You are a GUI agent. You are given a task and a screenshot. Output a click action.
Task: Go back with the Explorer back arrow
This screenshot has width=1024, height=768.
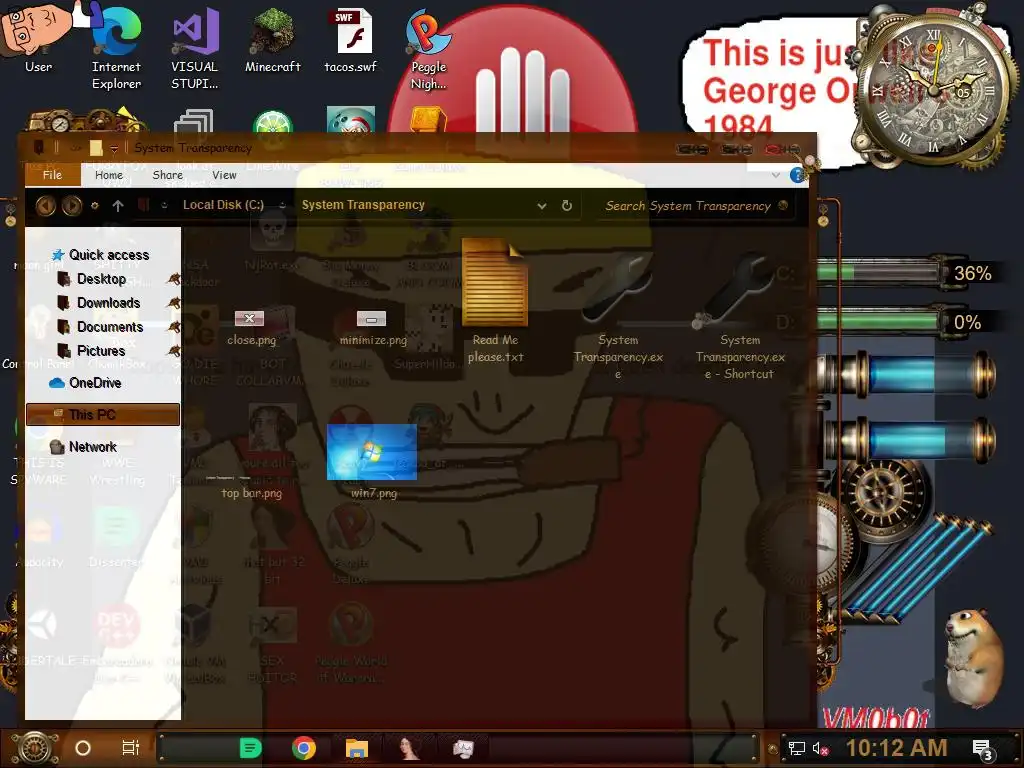point(46,206)
